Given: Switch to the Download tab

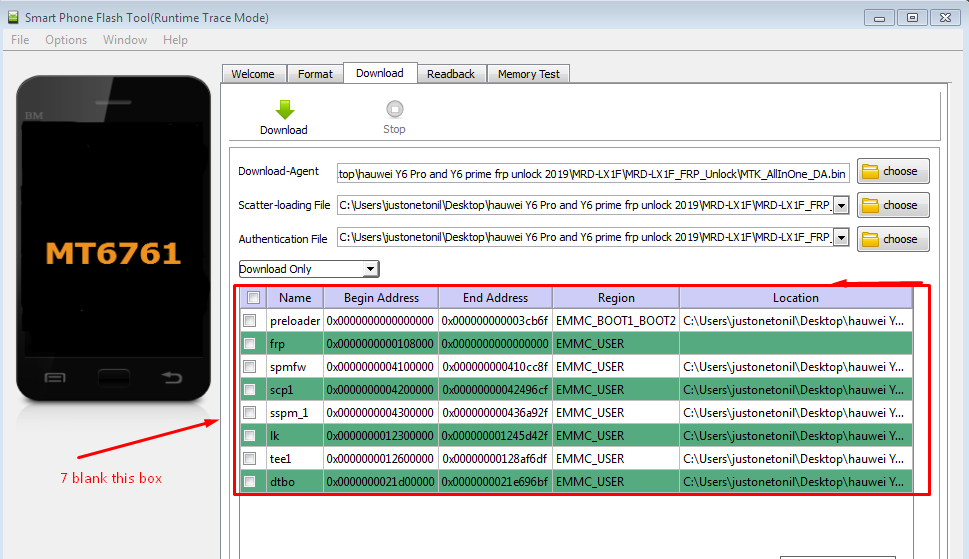Looking at the screenshot, I should click(379, 73).
